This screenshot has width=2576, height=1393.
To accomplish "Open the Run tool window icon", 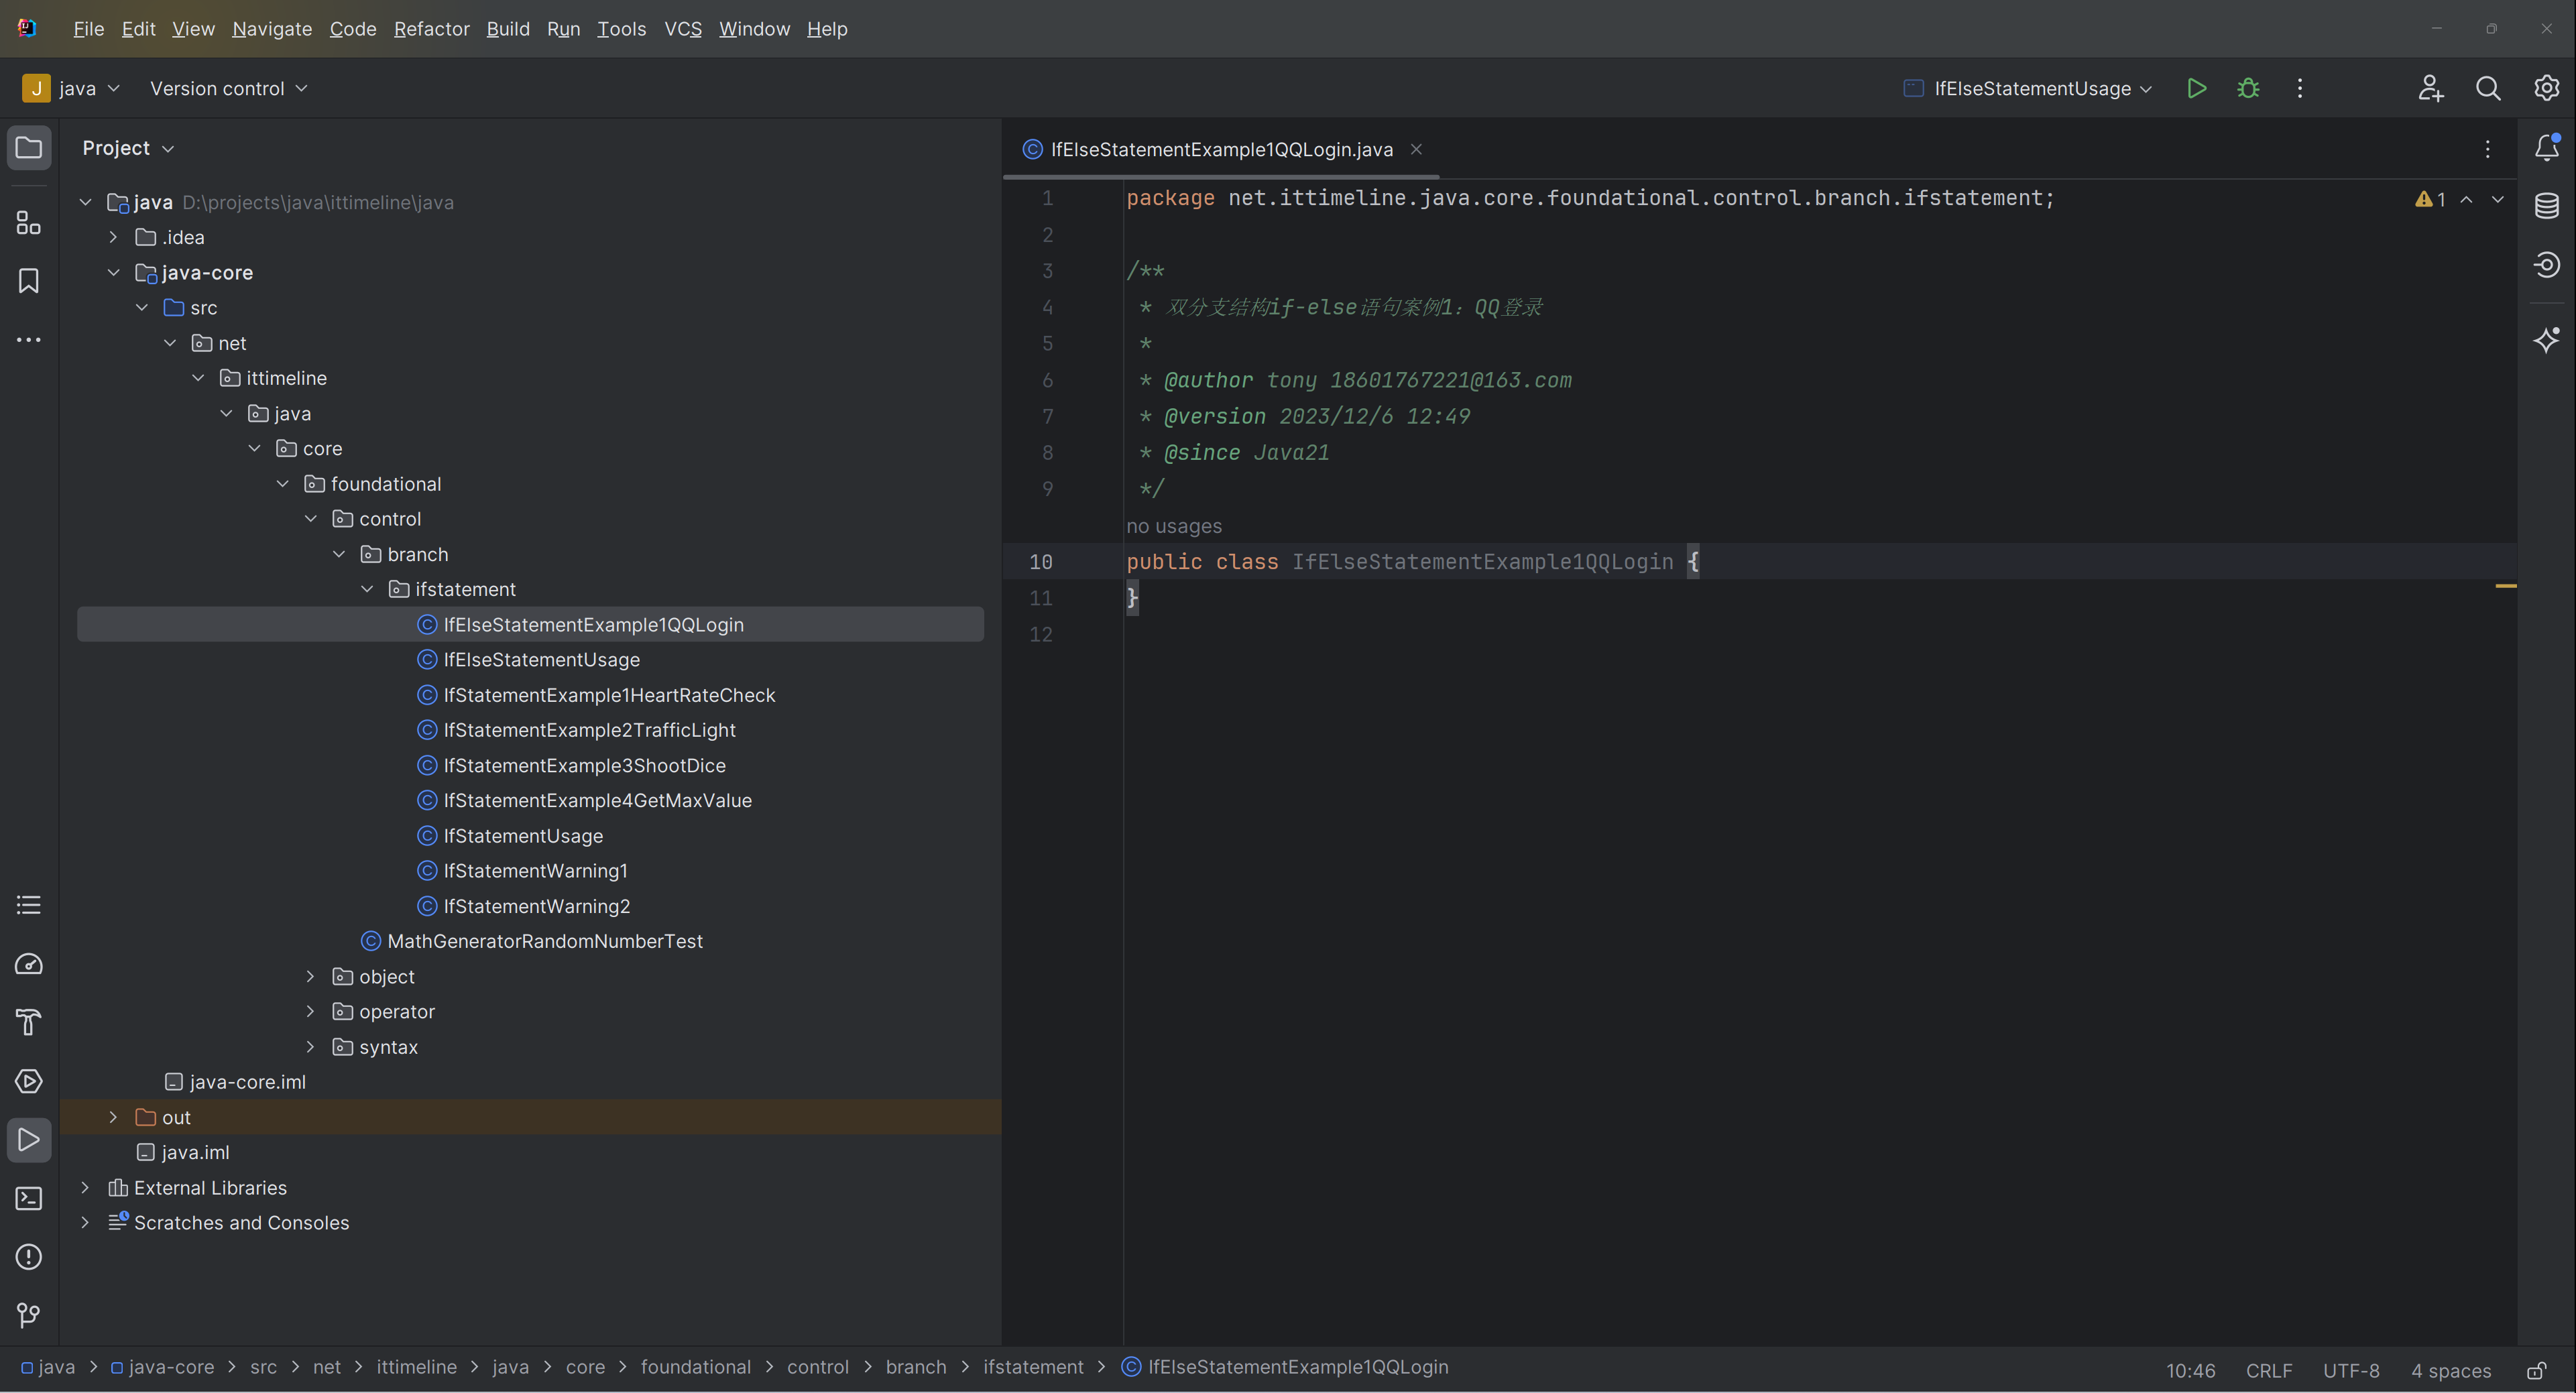I will coord(29,1140).
